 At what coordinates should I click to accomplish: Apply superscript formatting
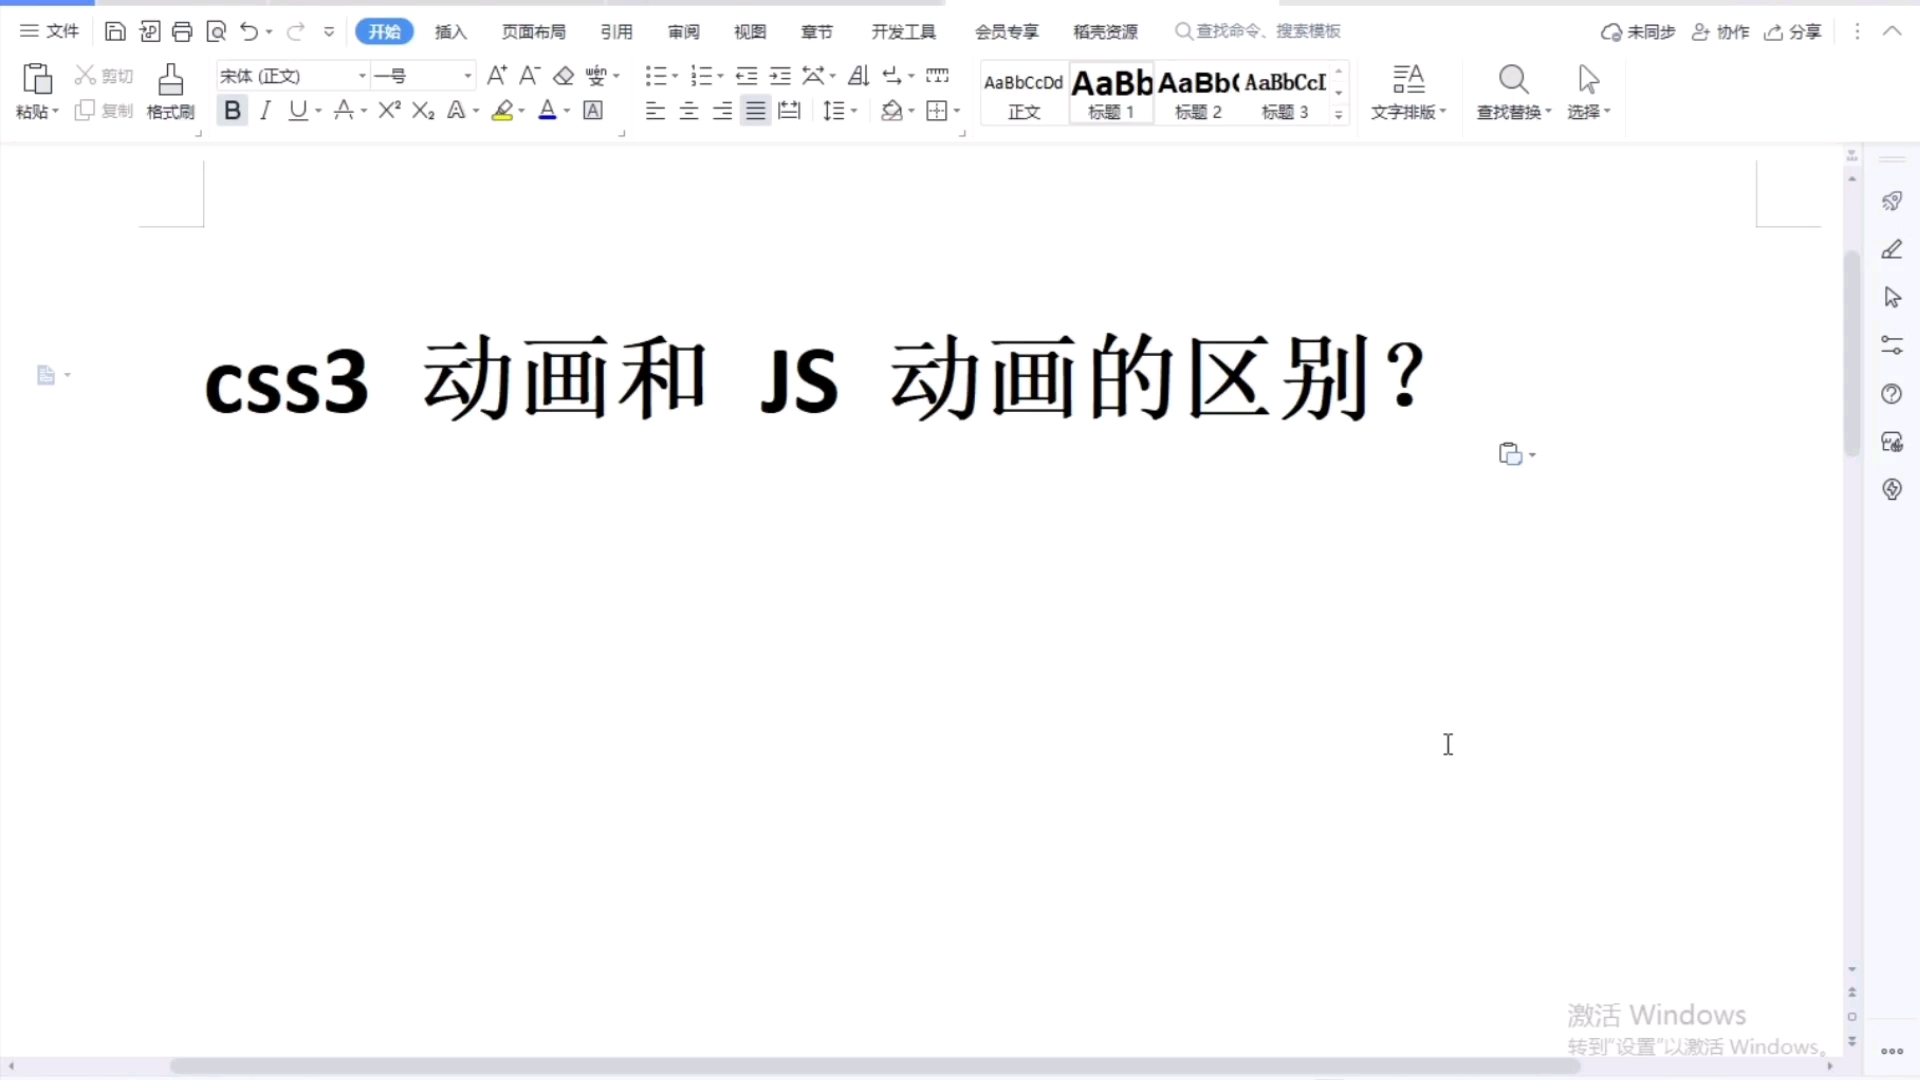click(x=388, y=110)
